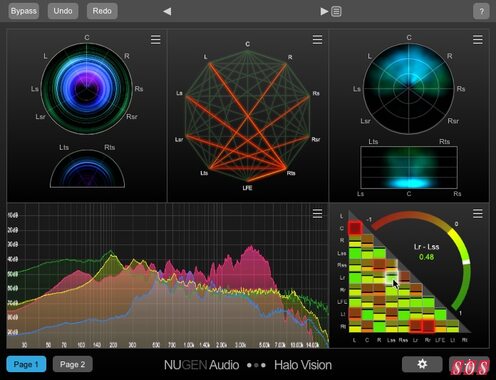
Task: Switch to Page 1 tab
Action: tap(26, 364)
